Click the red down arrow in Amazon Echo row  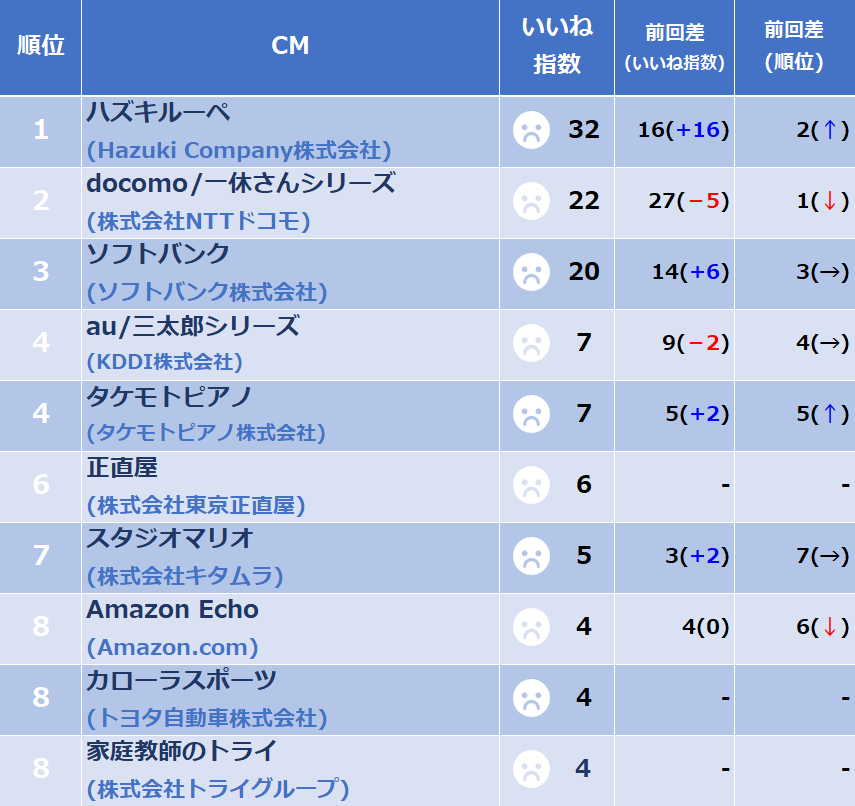pos(830,627)
